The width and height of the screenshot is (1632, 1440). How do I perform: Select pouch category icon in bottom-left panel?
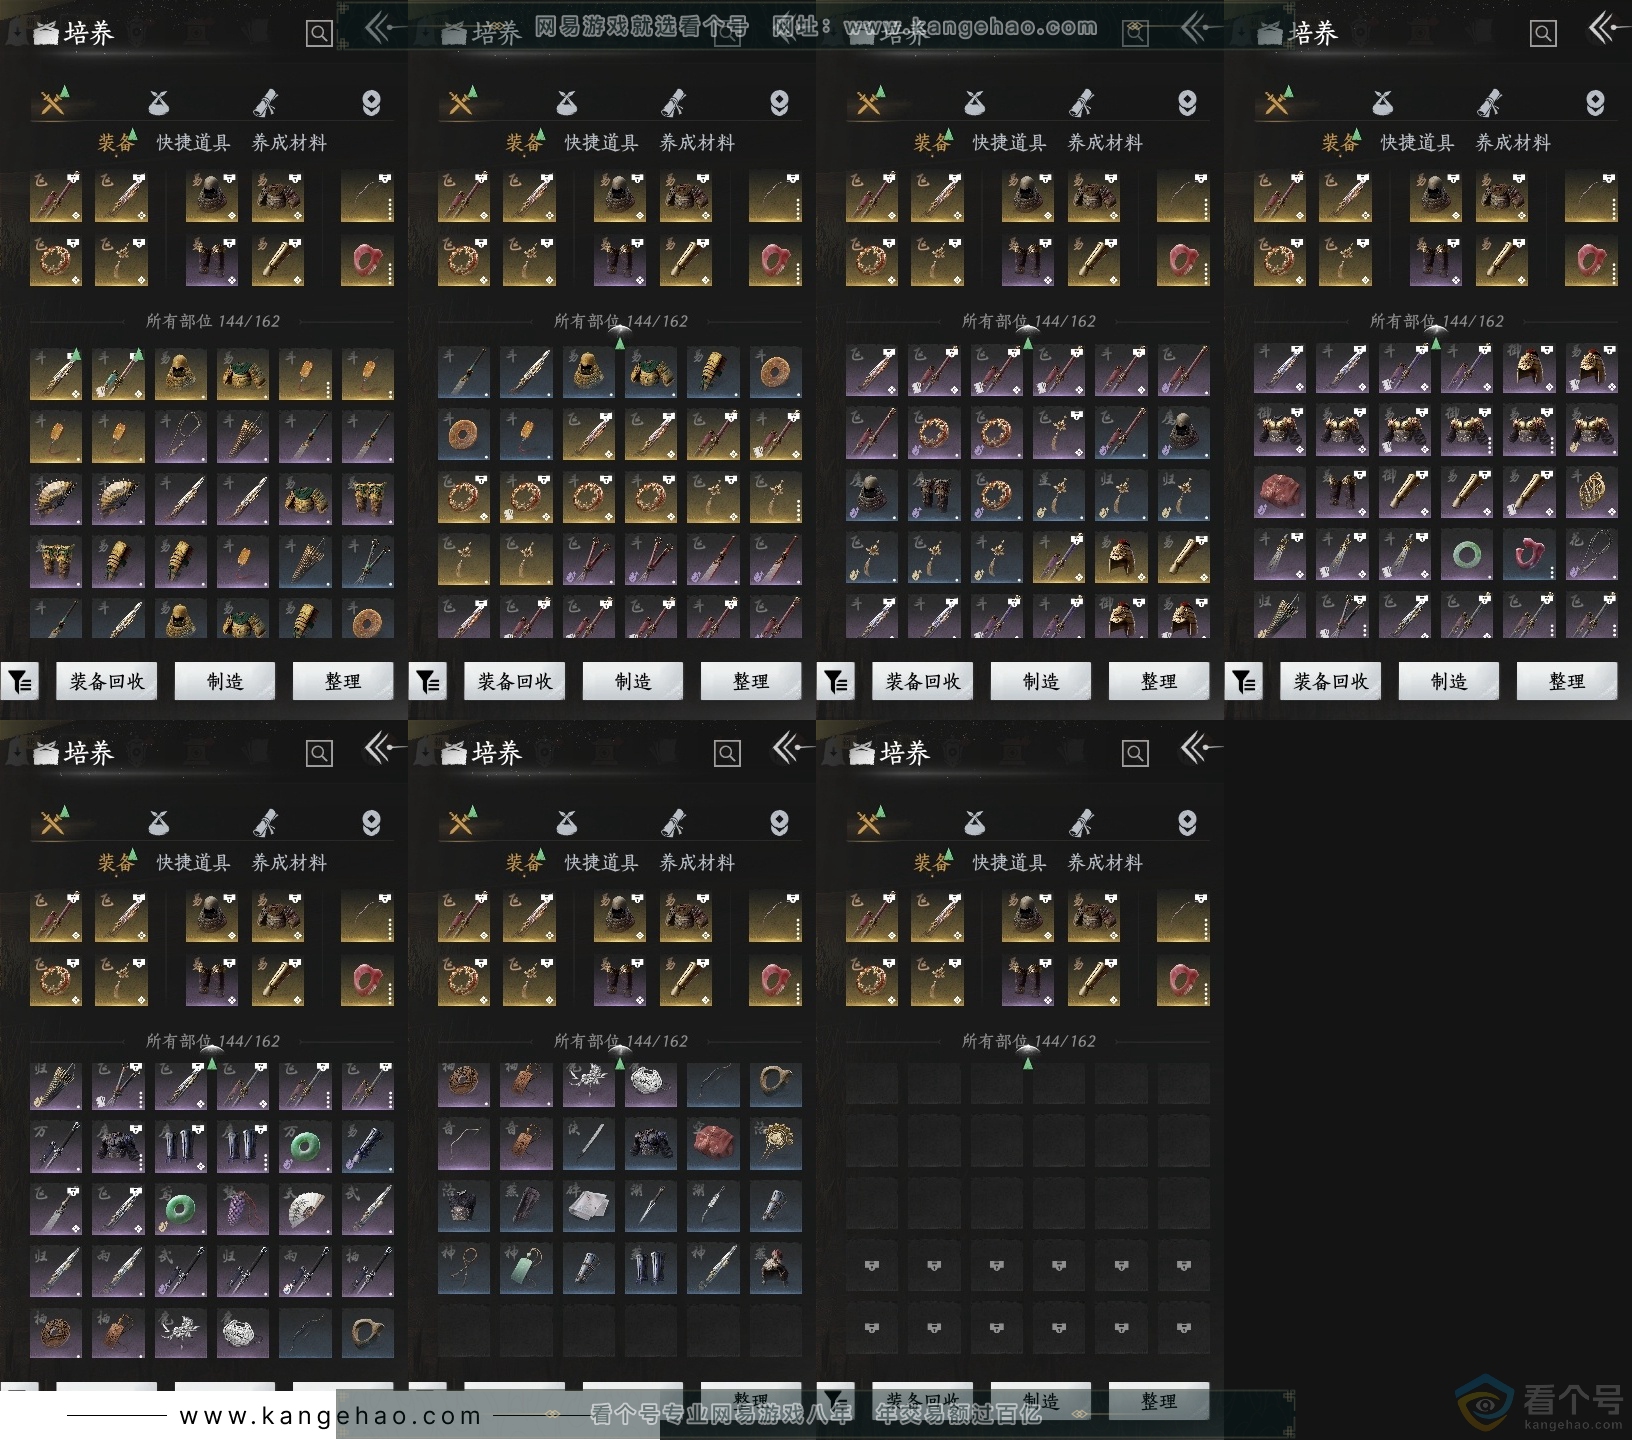pos(159,822)
